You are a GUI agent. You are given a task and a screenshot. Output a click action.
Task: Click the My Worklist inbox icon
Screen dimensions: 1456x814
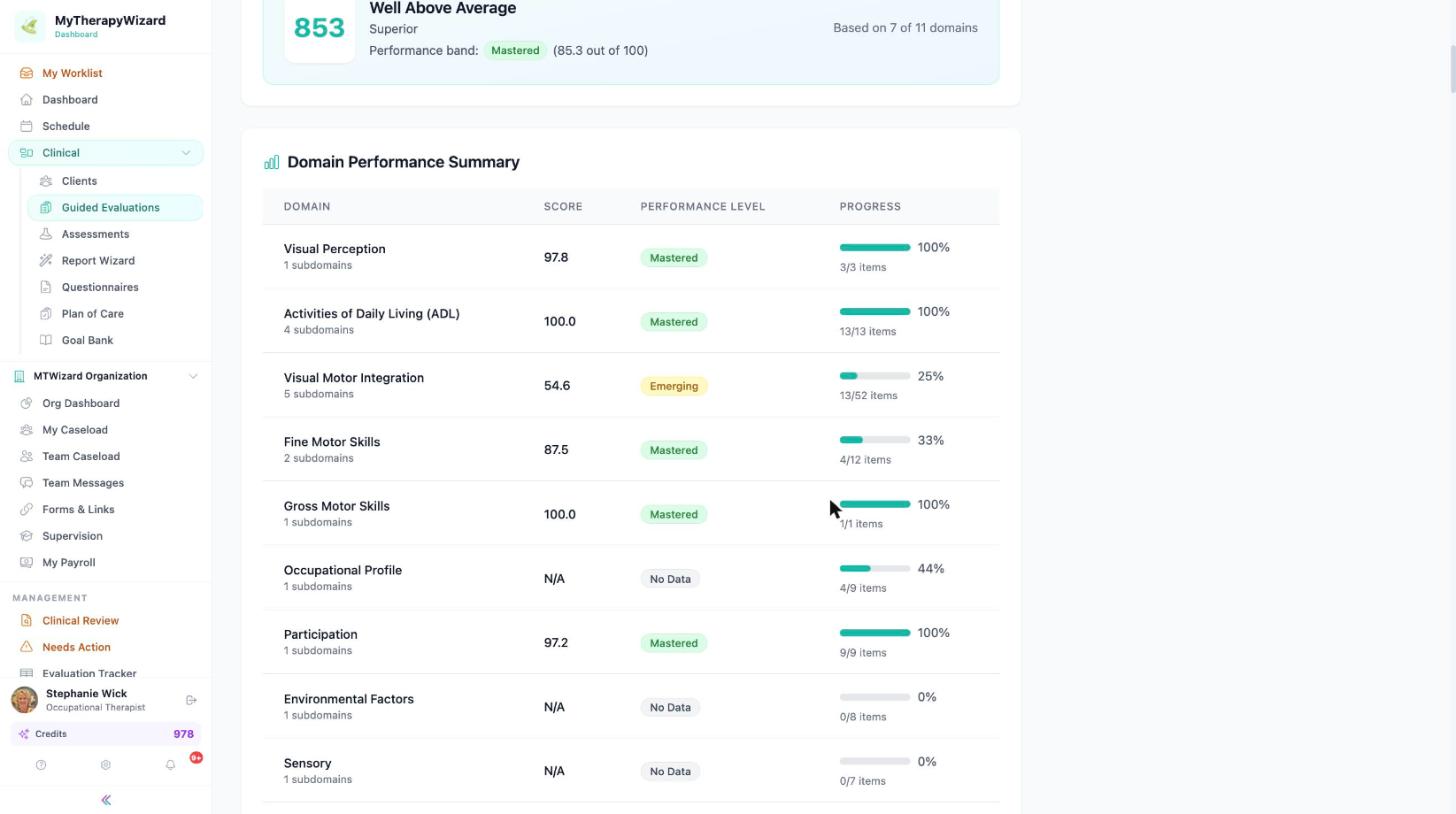(26, 73)
